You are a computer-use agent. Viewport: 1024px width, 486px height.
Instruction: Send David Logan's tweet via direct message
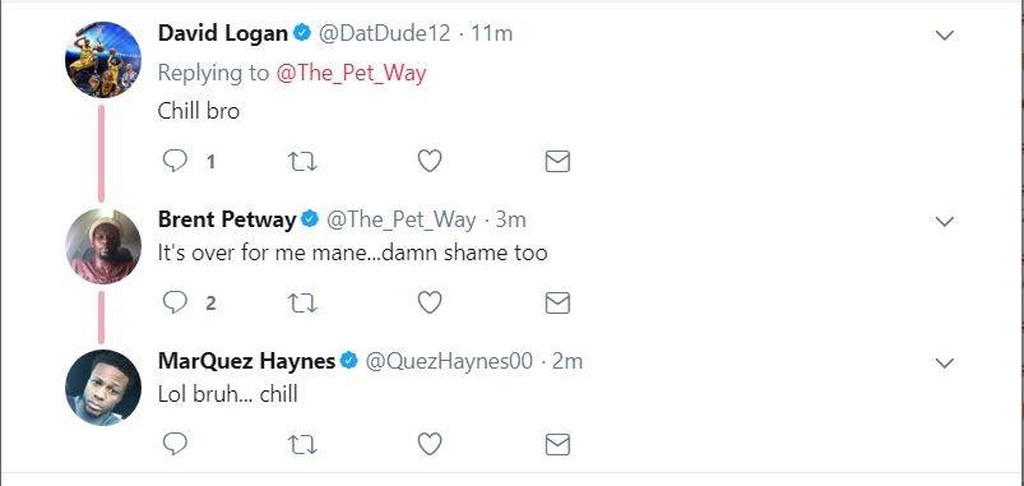tap(557, 161)
